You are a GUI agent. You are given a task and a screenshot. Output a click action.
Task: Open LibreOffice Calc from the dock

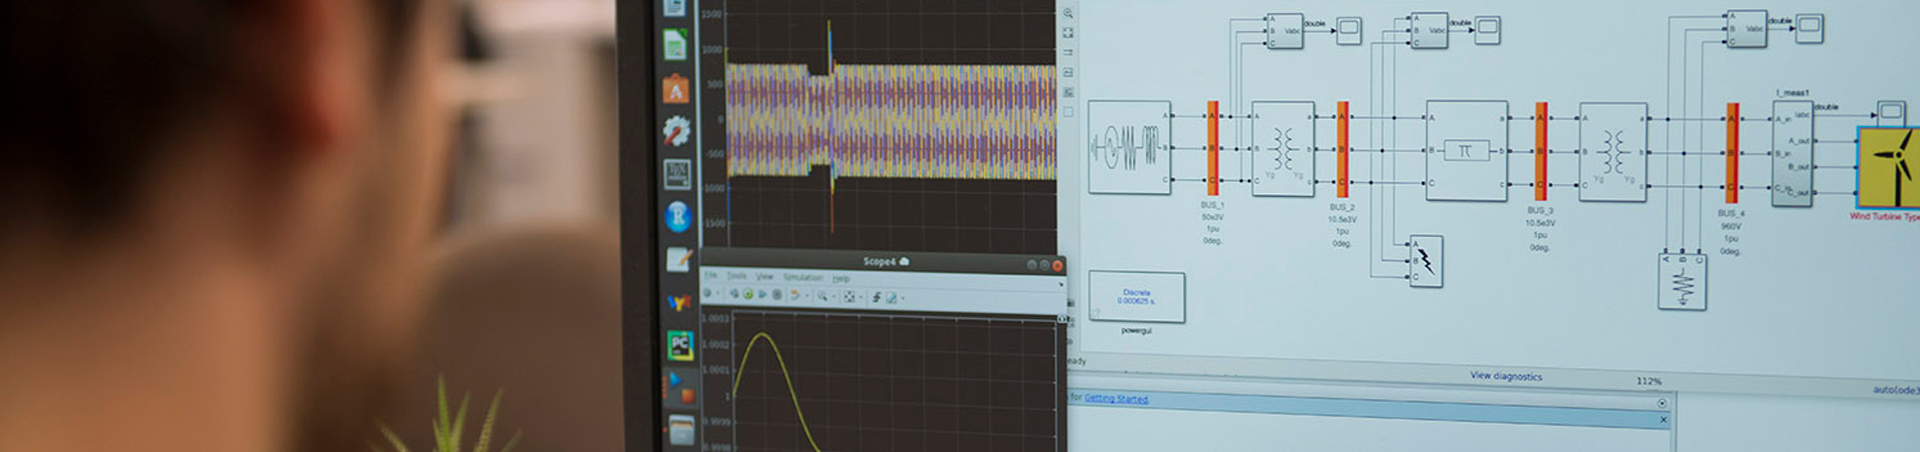(x=674, y=45)
